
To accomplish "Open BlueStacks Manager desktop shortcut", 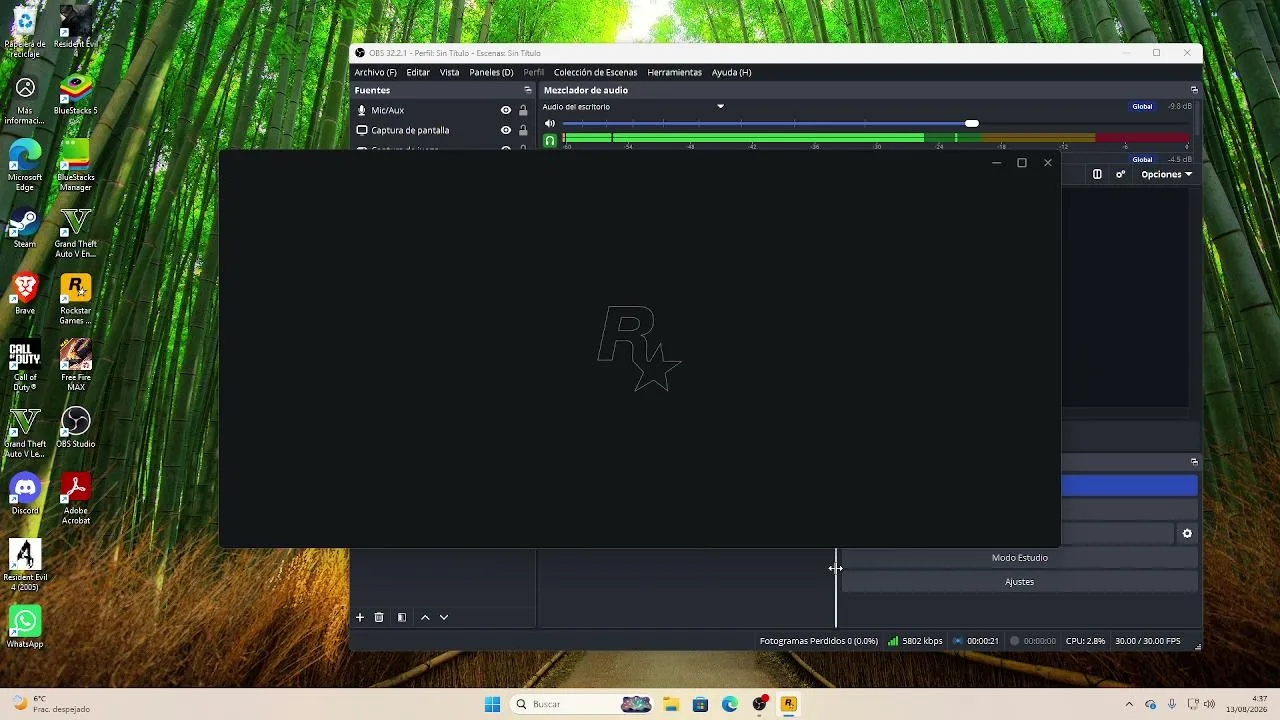I will [76, 163].
